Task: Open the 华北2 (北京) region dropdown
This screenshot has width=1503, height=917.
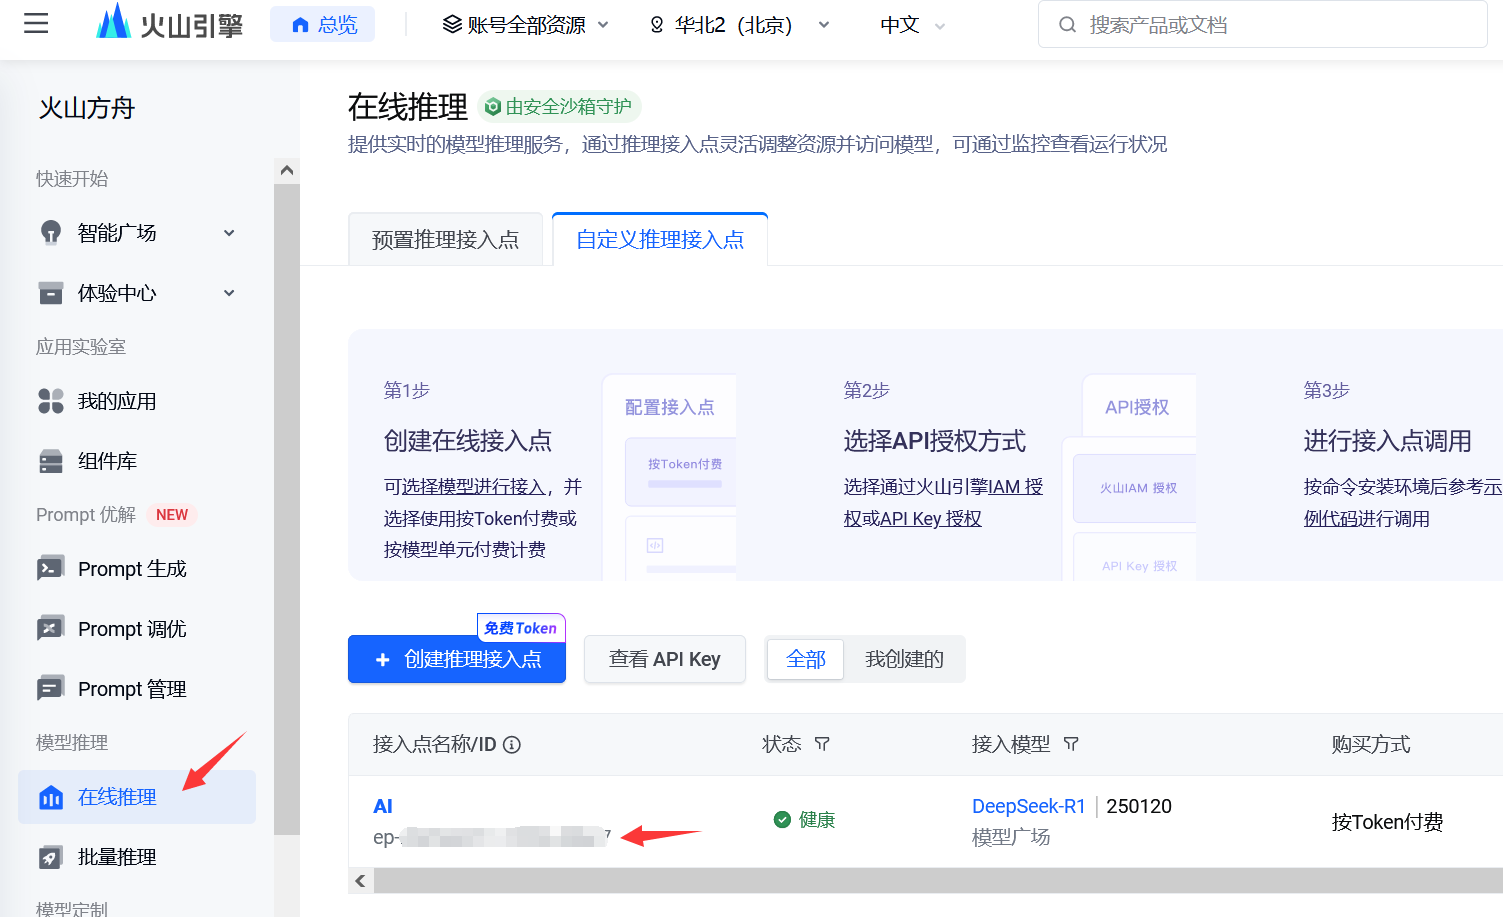Action: (x=739, y=25)
